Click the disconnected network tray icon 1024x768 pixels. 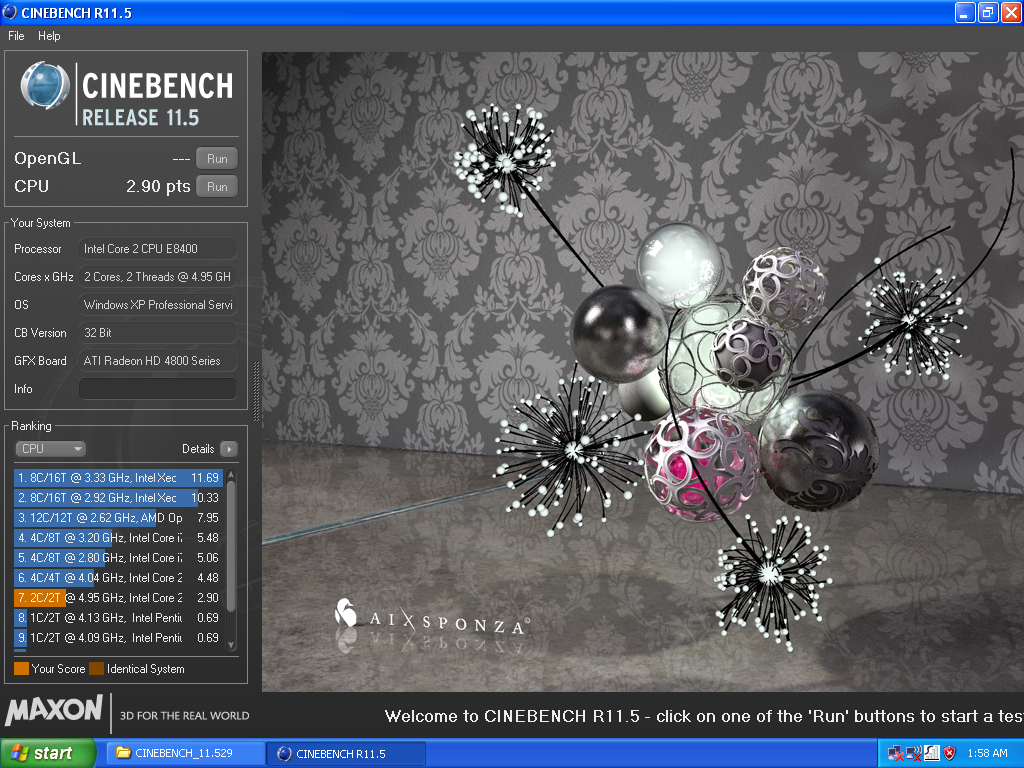point(895,754)
